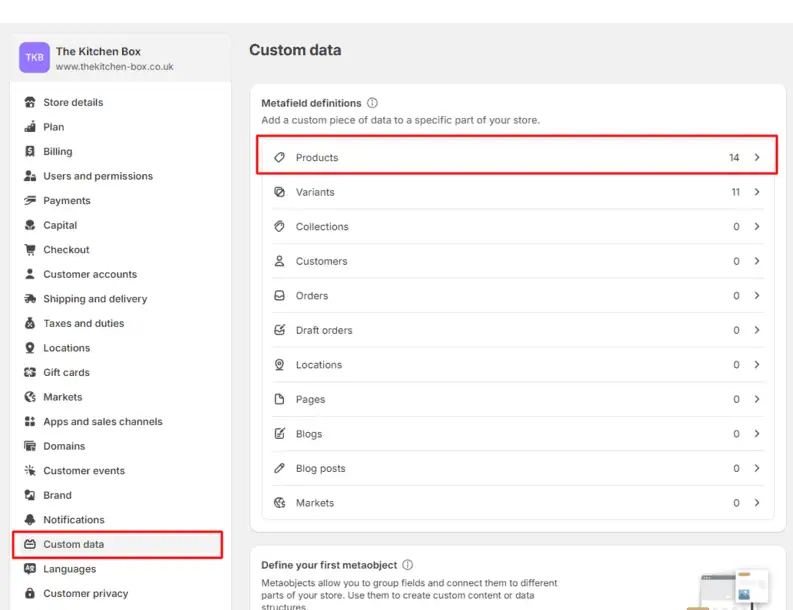
Task: Expand Products row chevron
Action: 757,157
